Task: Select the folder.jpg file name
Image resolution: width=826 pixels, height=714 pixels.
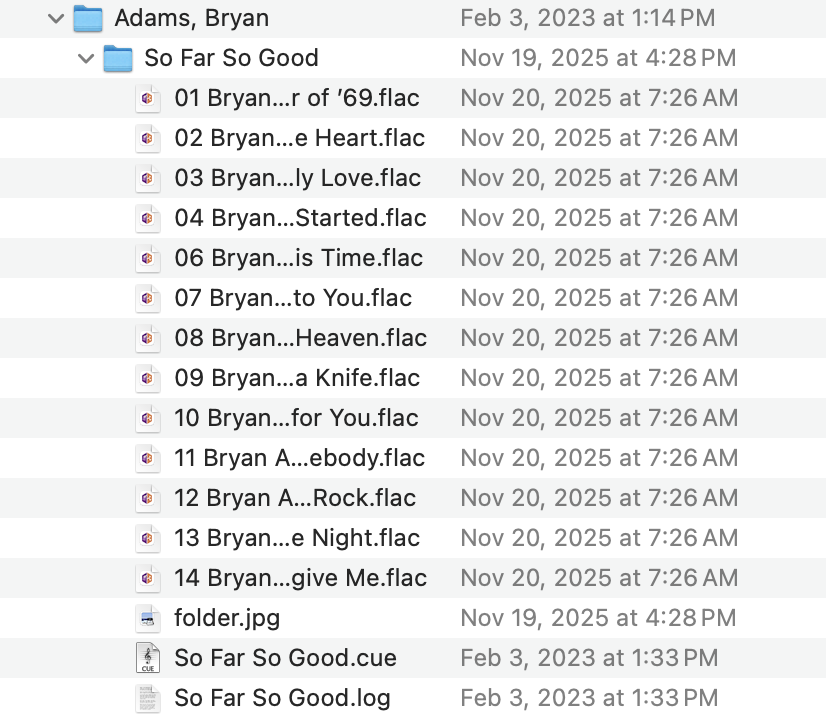Action: (227, 618)
